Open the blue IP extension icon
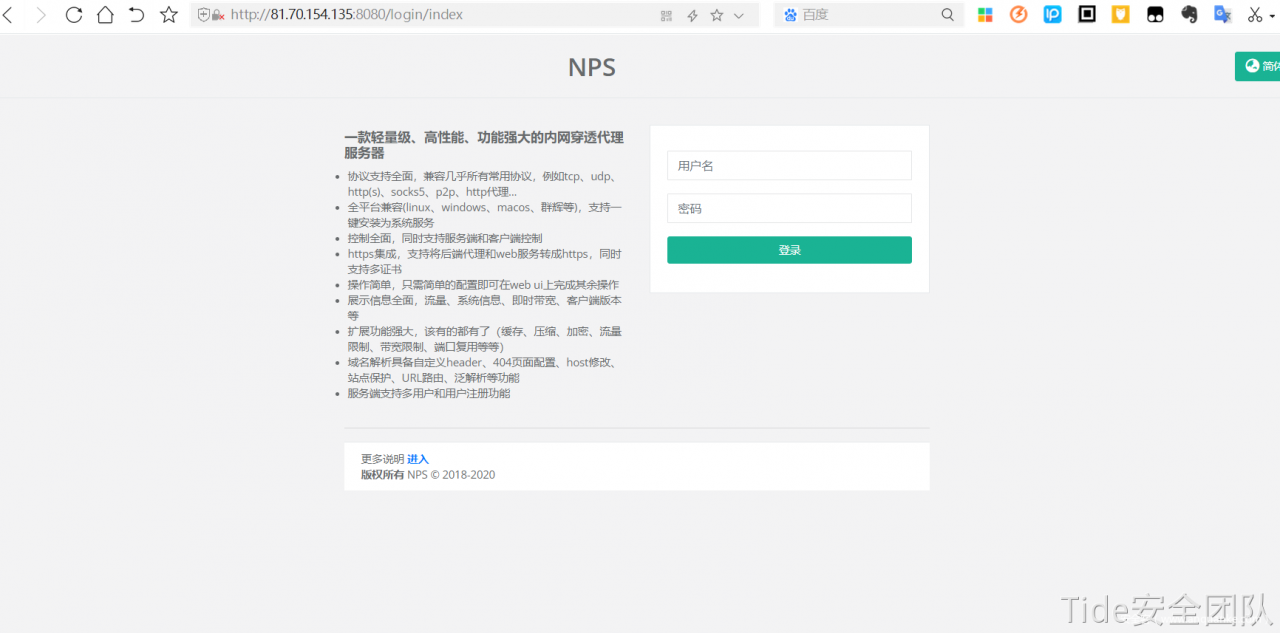 pos(1052,14)
